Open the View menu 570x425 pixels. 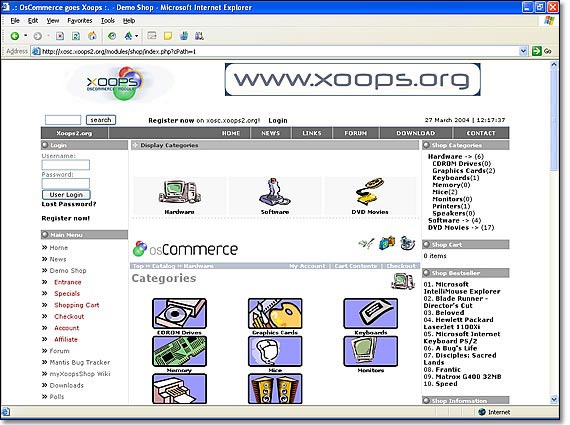coord(53,21)
